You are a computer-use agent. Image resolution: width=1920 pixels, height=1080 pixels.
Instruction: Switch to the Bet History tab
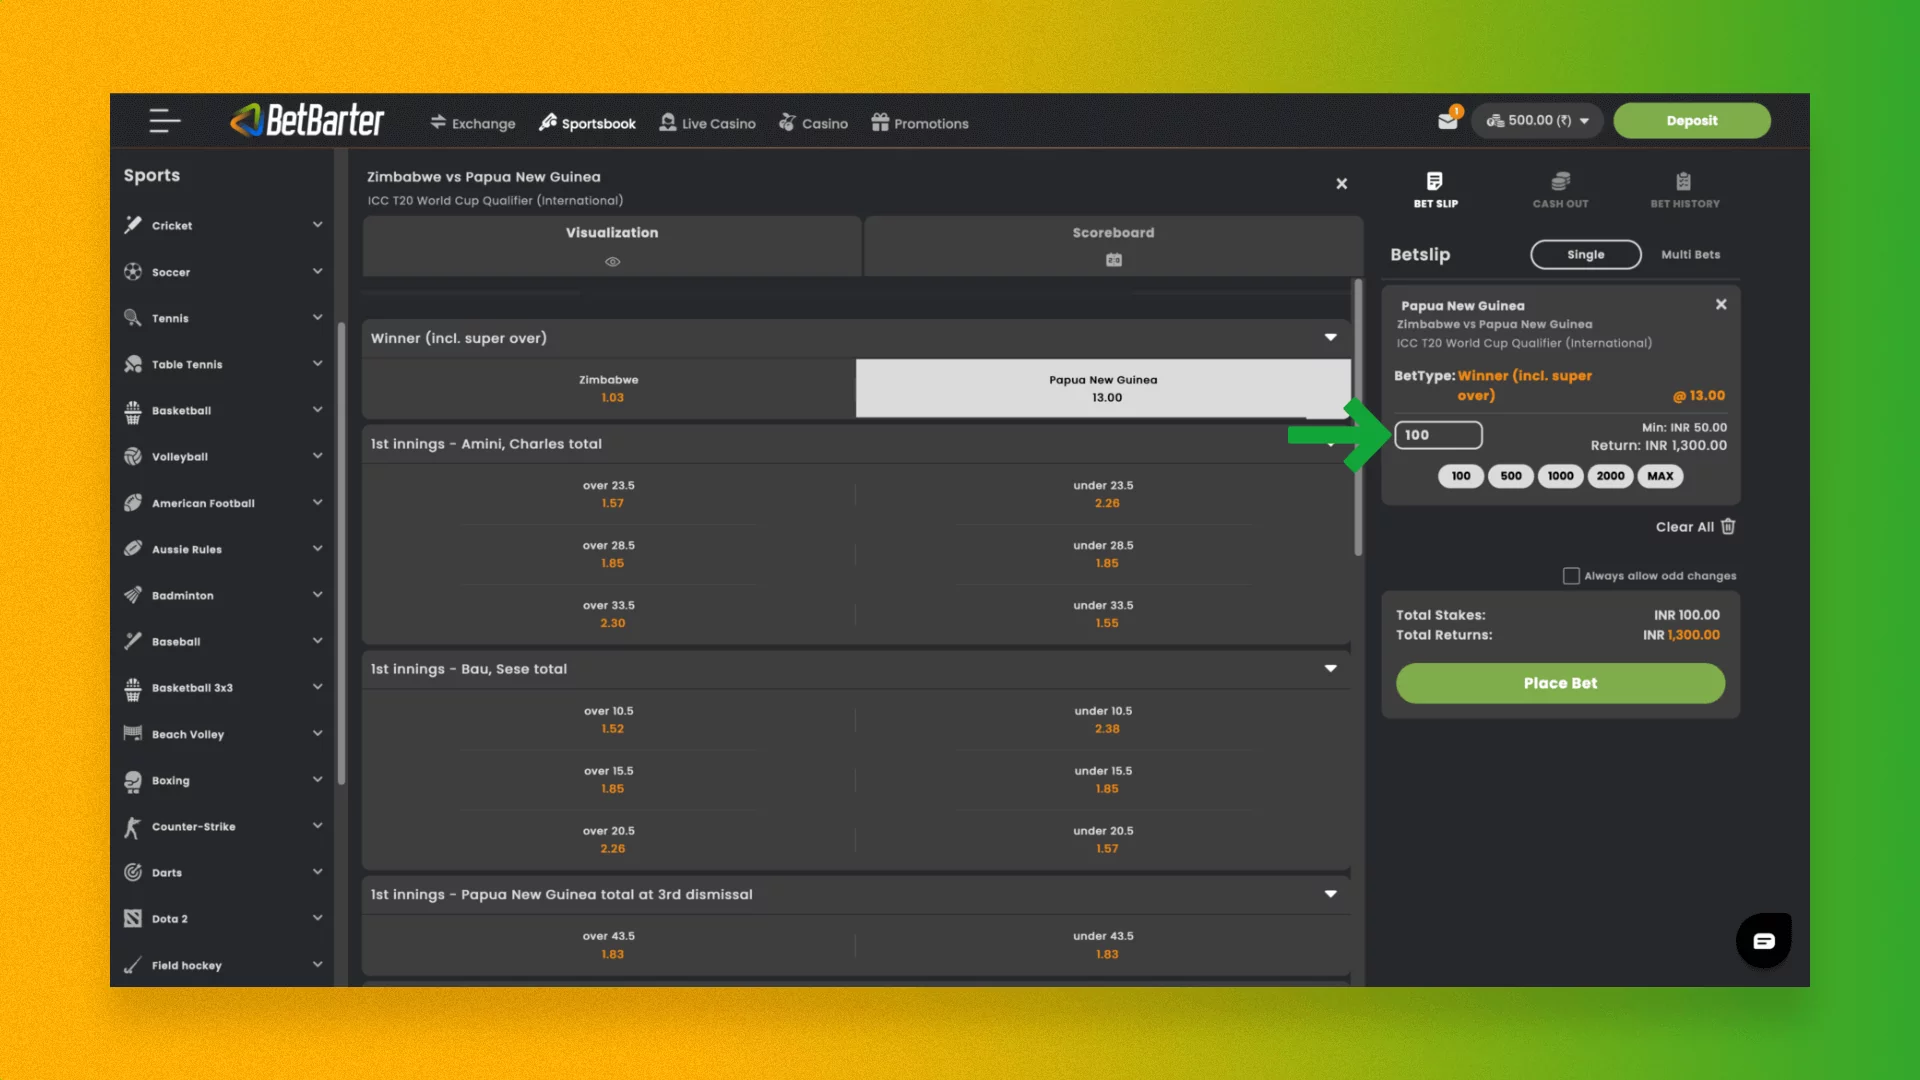tap(1685, 190)
